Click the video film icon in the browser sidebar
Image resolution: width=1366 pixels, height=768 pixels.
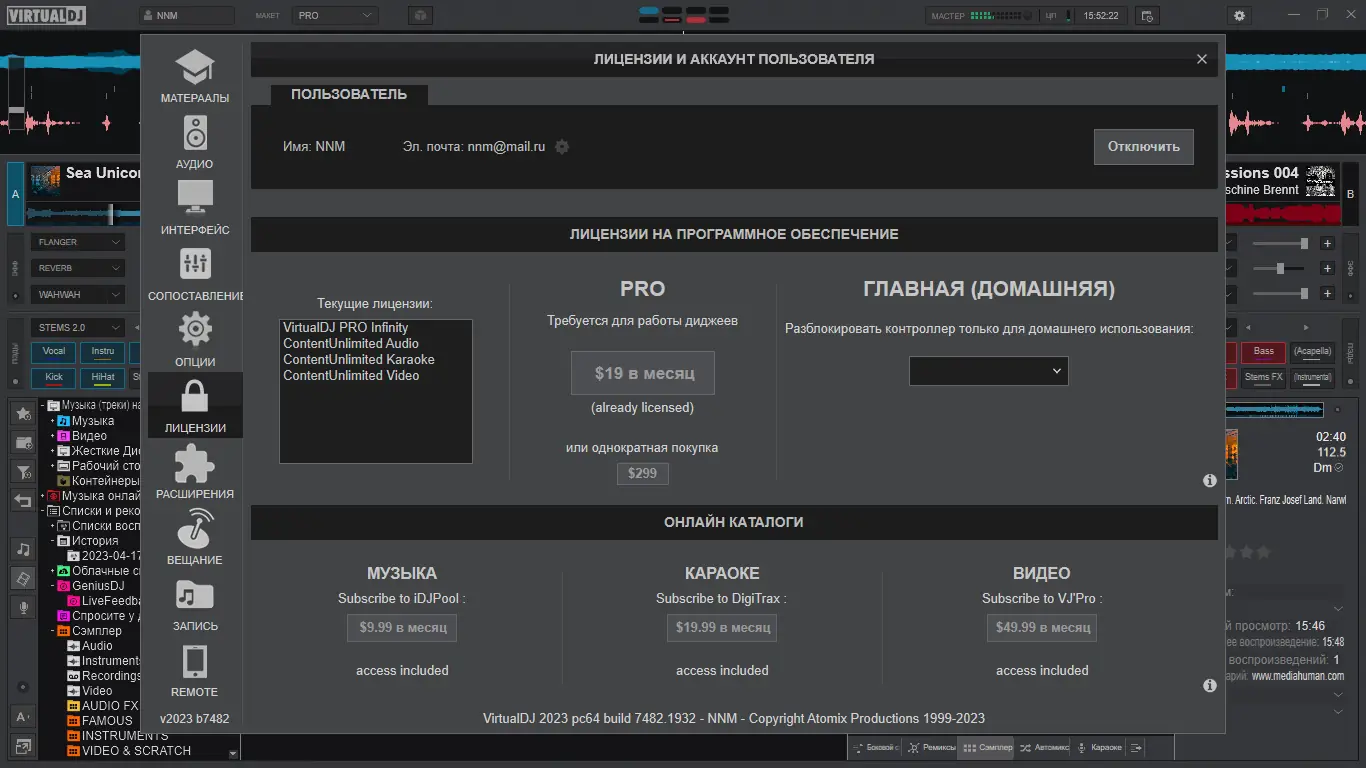[x=23, y=578]
